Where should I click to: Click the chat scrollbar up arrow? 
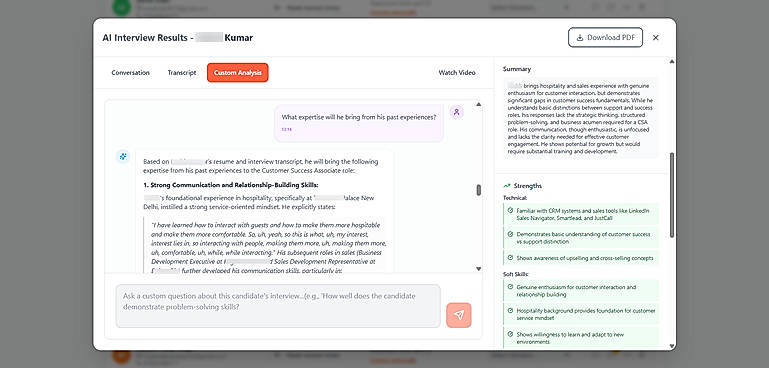coord(479,105)
